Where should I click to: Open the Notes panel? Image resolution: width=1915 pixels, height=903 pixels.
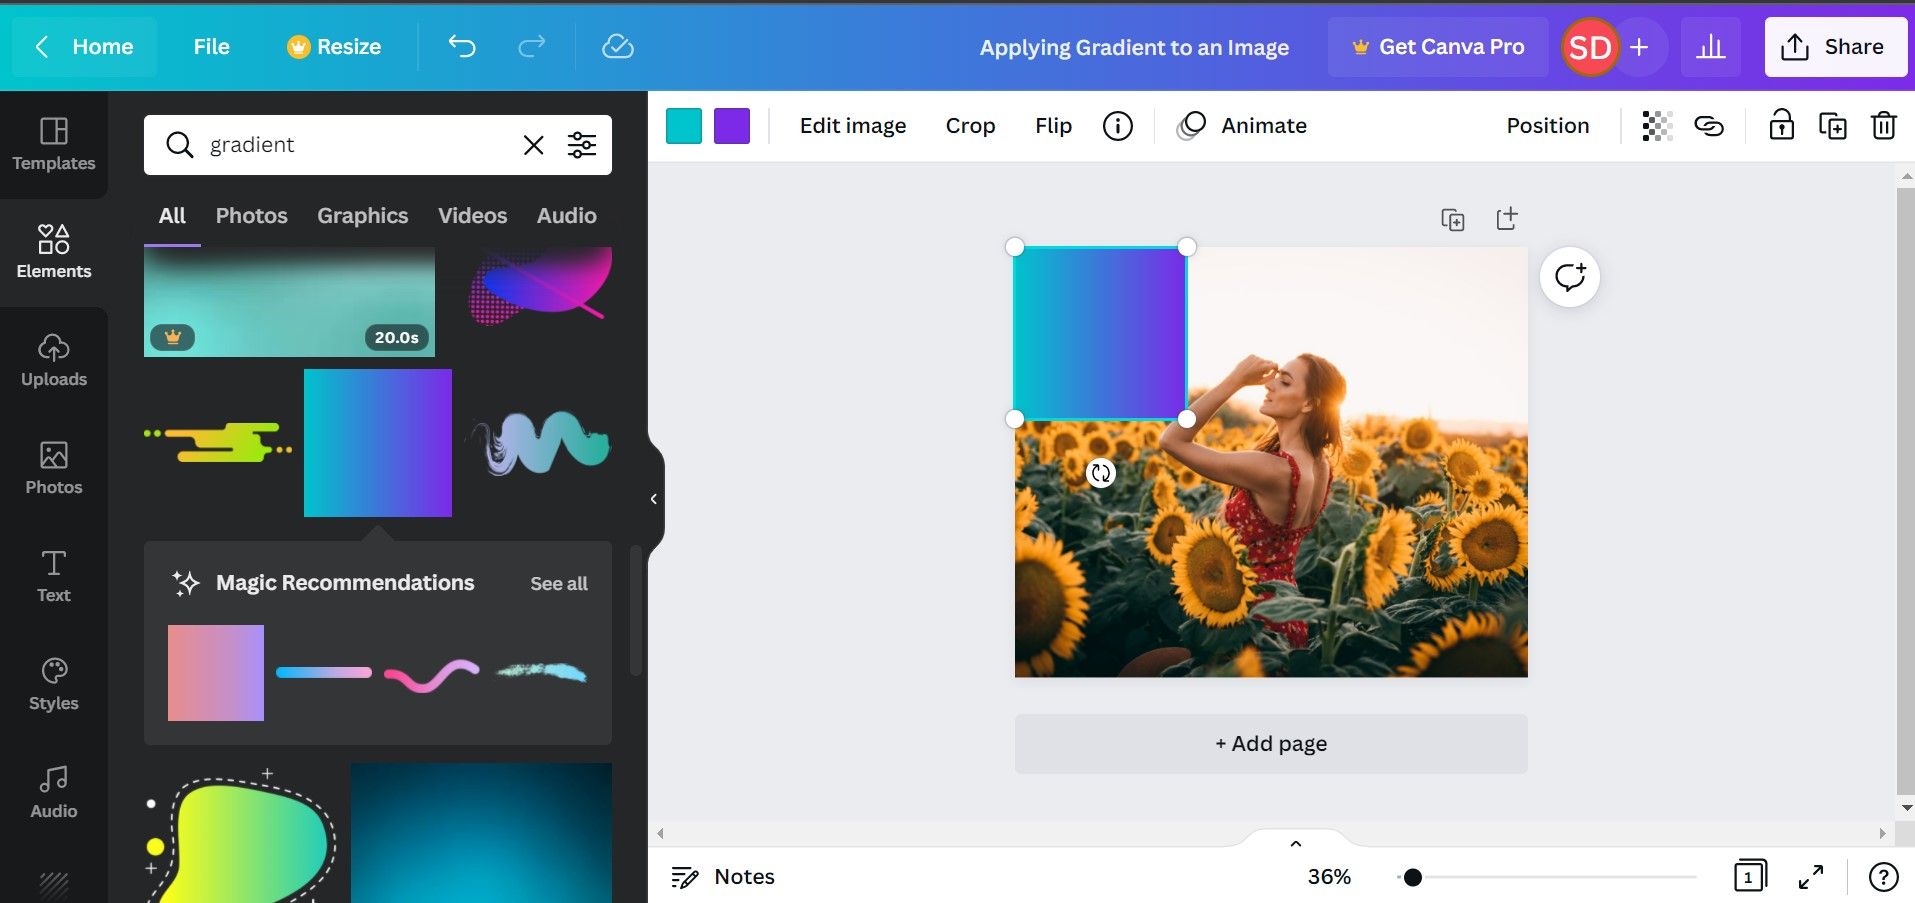tap(723, 877)
